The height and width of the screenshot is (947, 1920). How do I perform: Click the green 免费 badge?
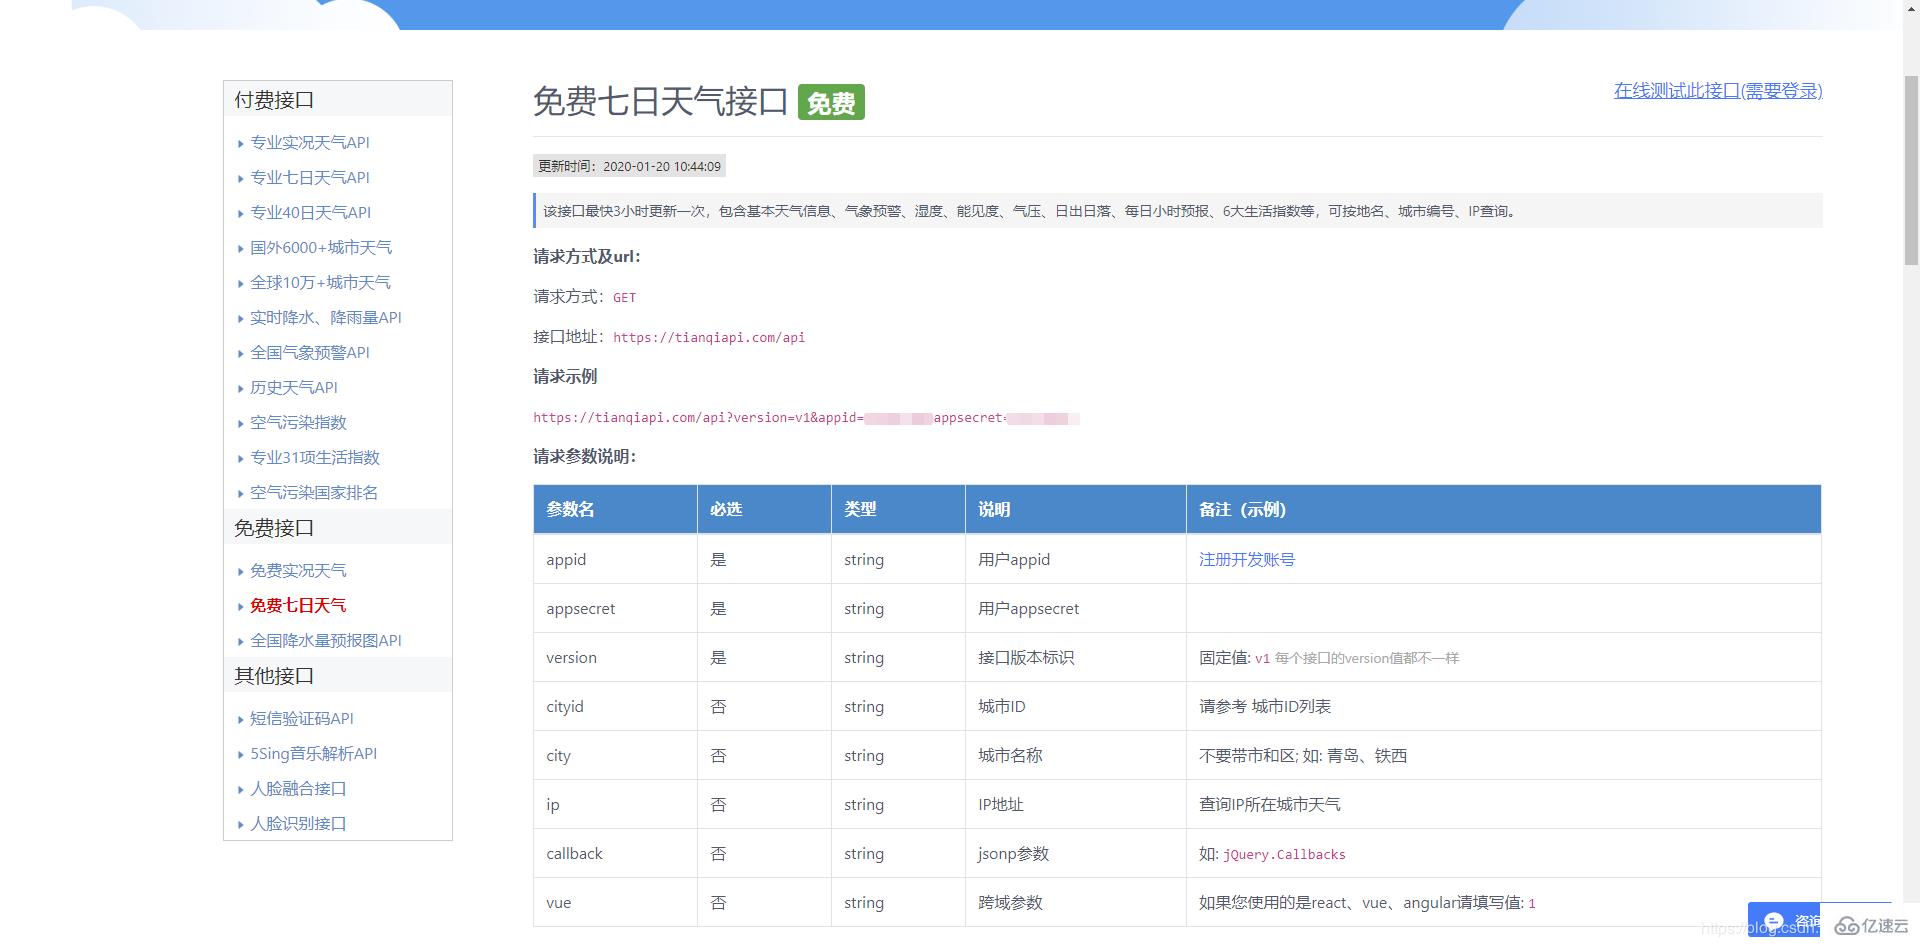(x=831, y=103)
